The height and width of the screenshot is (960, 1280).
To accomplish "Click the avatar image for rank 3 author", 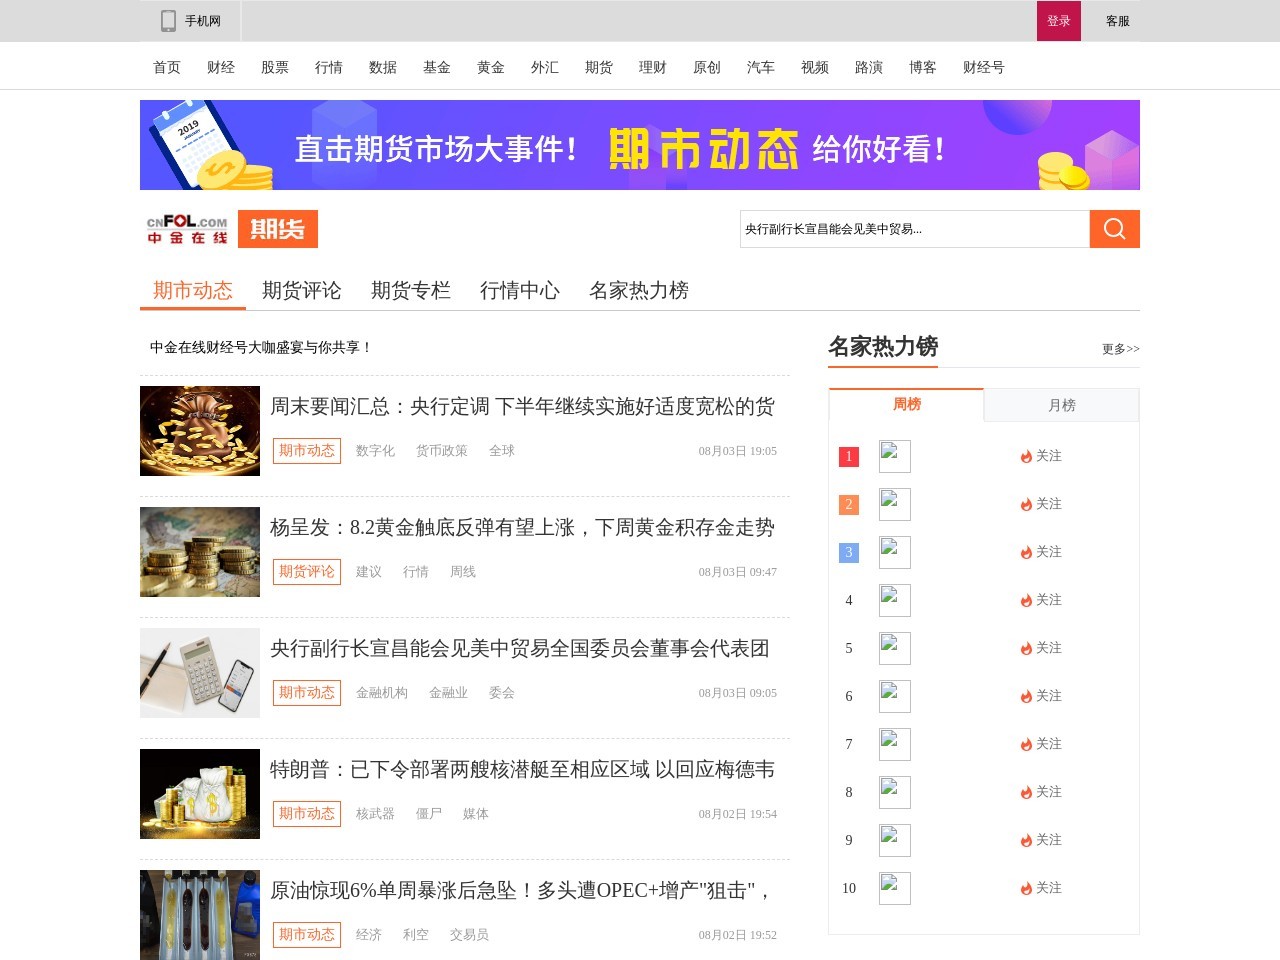I will [x=894, y=552].
